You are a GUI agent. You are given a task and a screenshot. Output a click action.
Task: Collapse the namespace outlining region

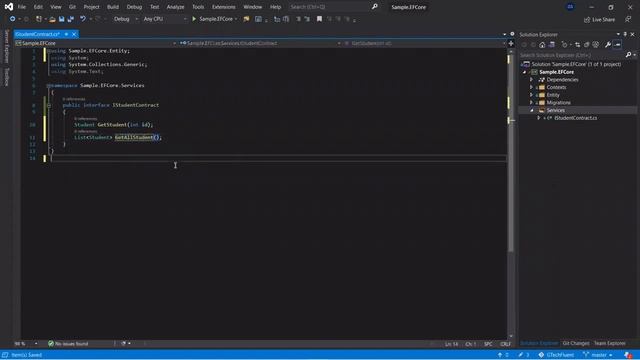click(49, 86)
